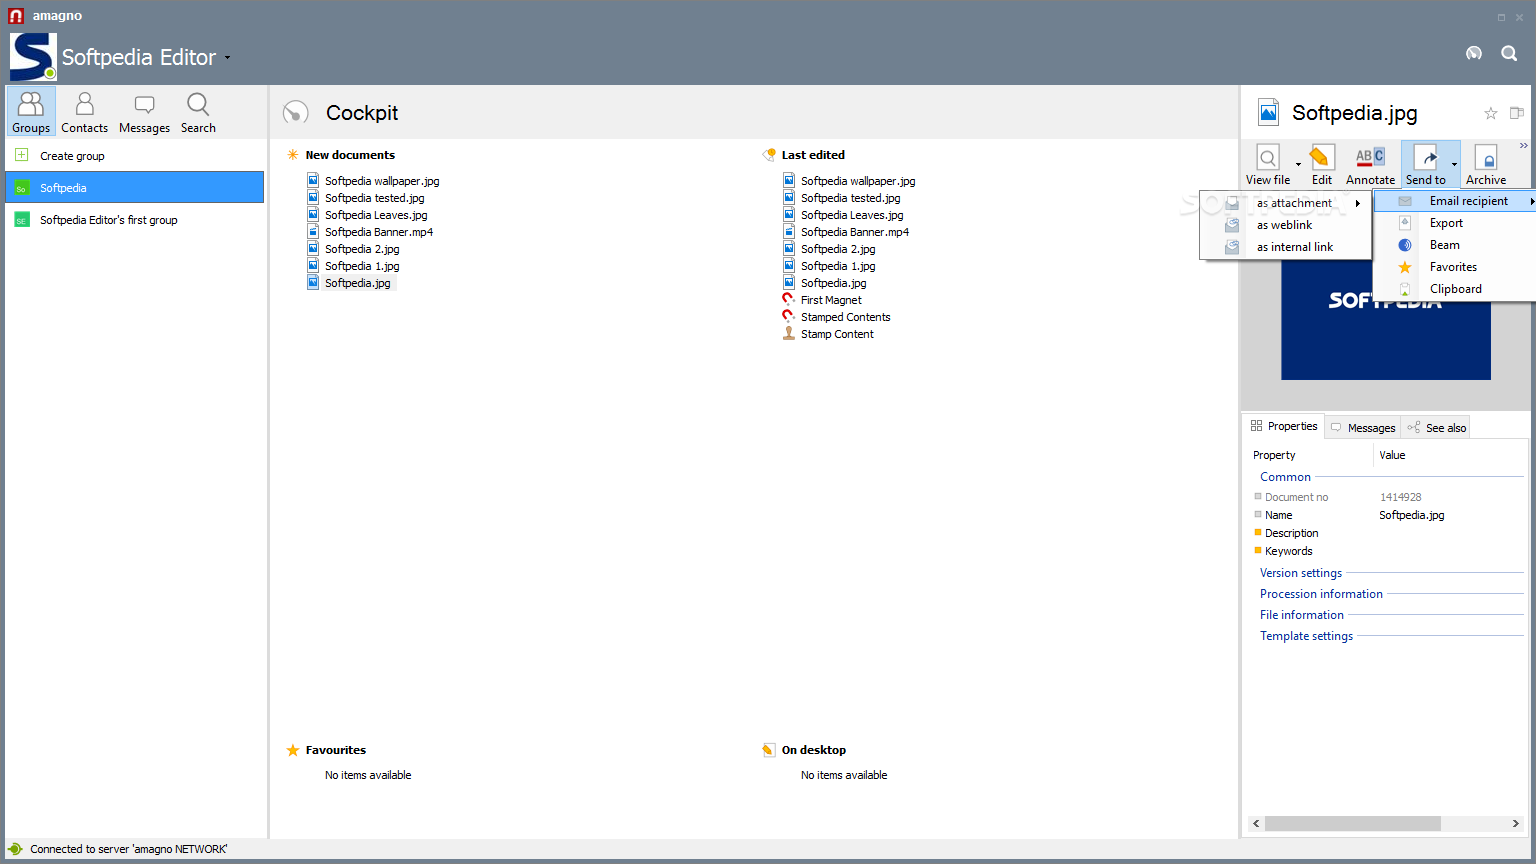Open the Search view in sidebar
This screenshot has height=864, width=1536.
point(198,111)
